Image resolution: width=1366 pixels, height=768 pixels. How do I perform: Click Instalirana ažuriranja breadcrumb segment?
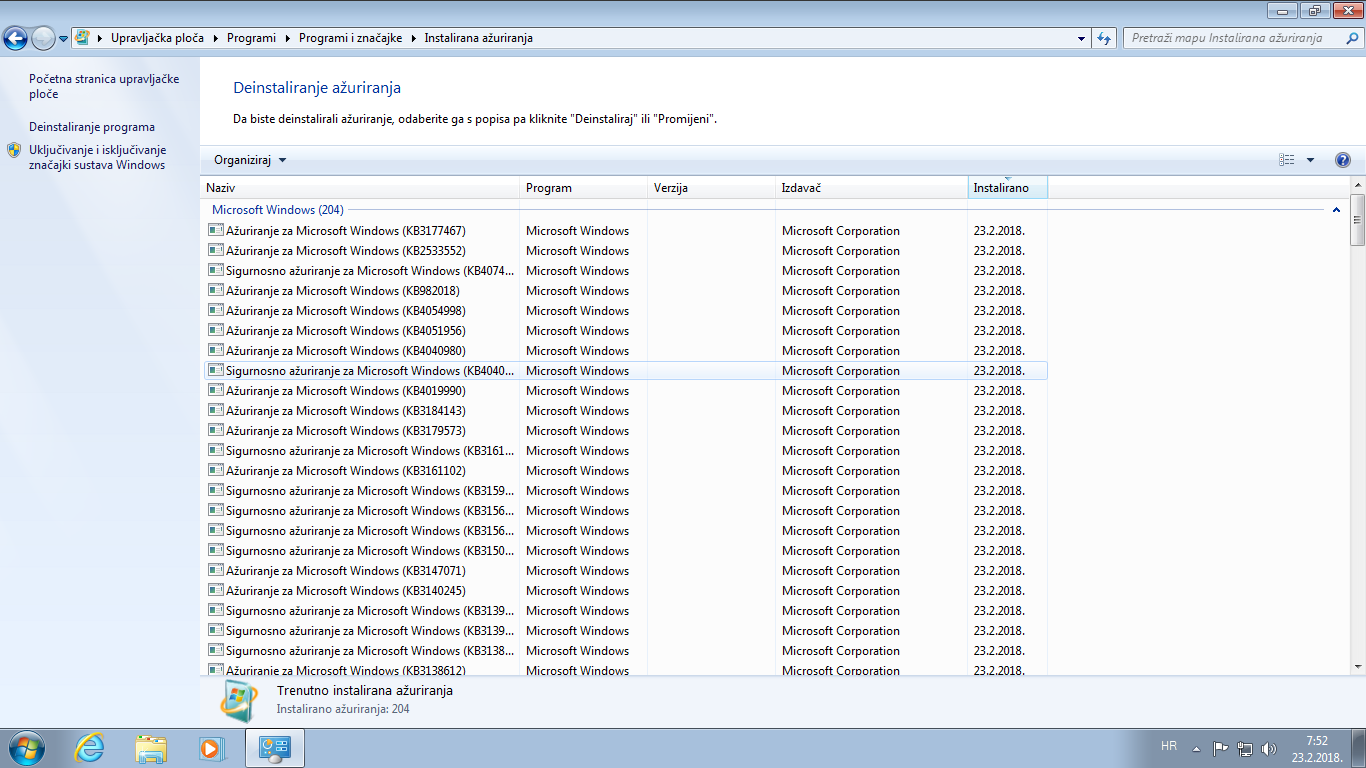pos(478,38)
